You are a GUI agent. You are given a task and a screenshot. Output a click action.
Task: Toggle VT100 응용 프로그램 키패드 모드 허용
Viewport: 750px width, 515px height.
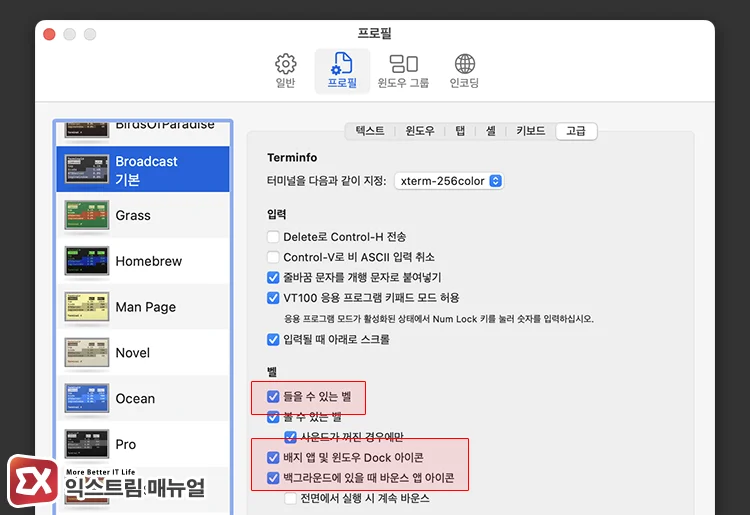pyautogui.click(x=273, y=298)
